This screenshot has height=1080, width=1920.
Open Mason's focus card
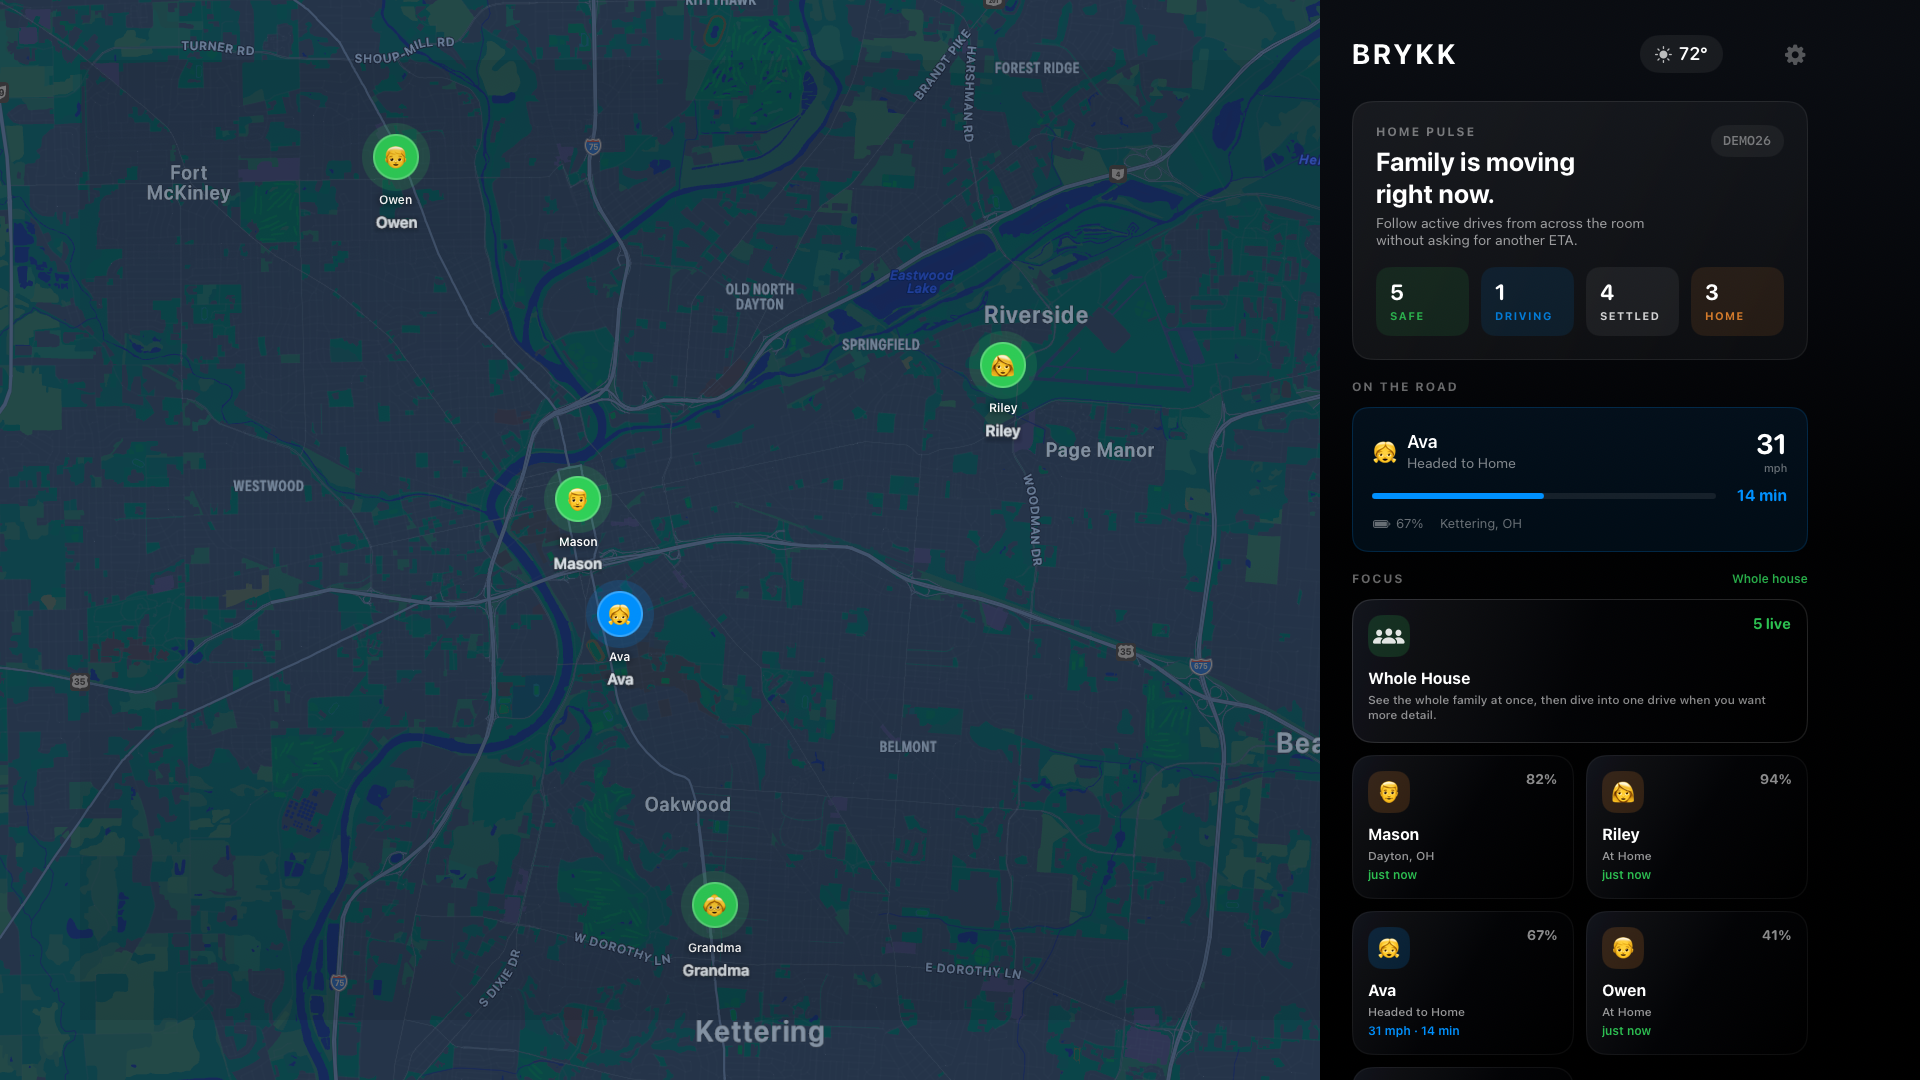[x=1462, y=826]
